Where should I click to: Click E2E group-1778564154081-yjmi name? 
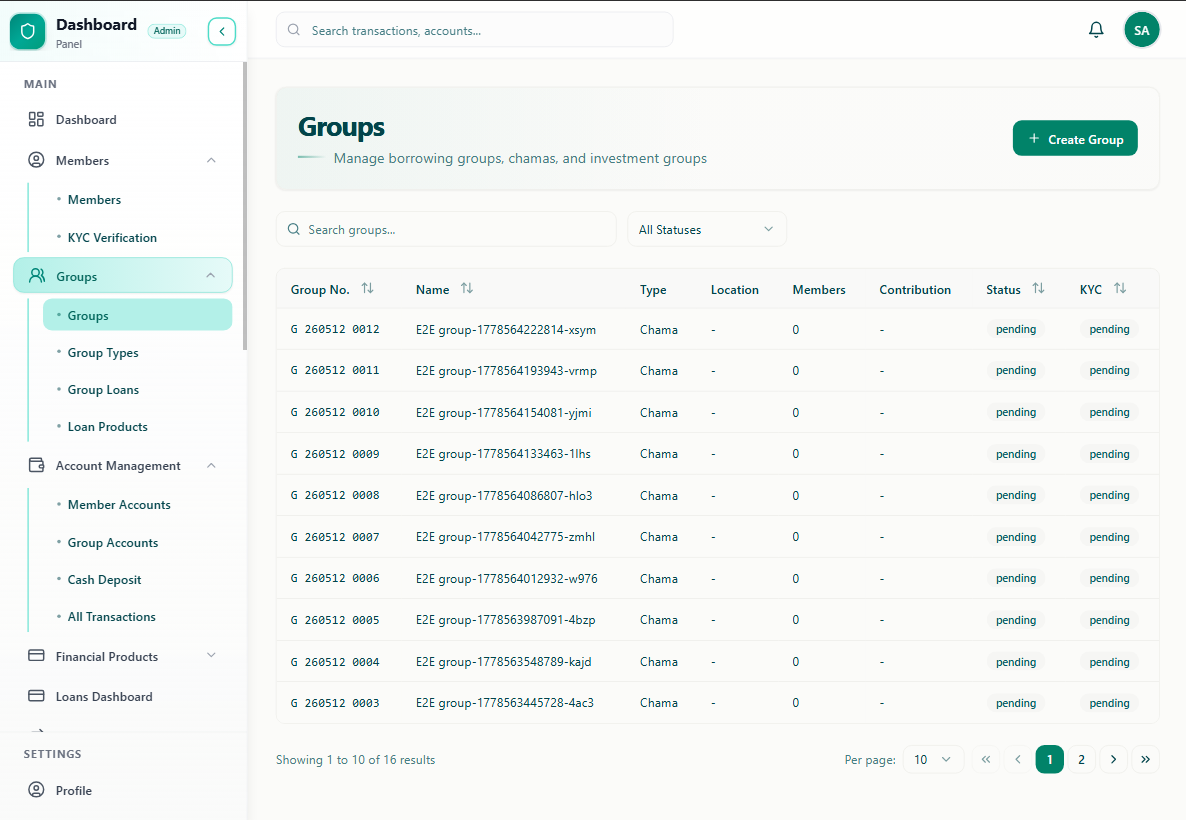pyautogui.click(x=504, y=412)
